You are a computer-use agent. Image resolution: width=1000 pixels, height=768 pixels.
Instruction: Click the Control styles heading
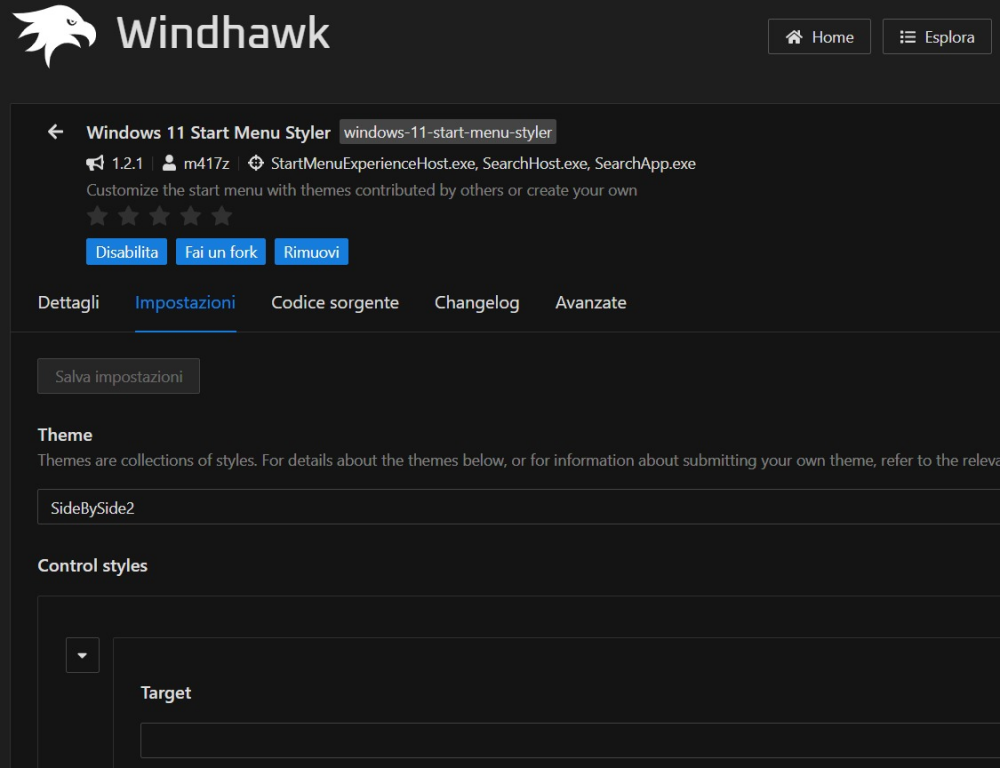point(92,566)
